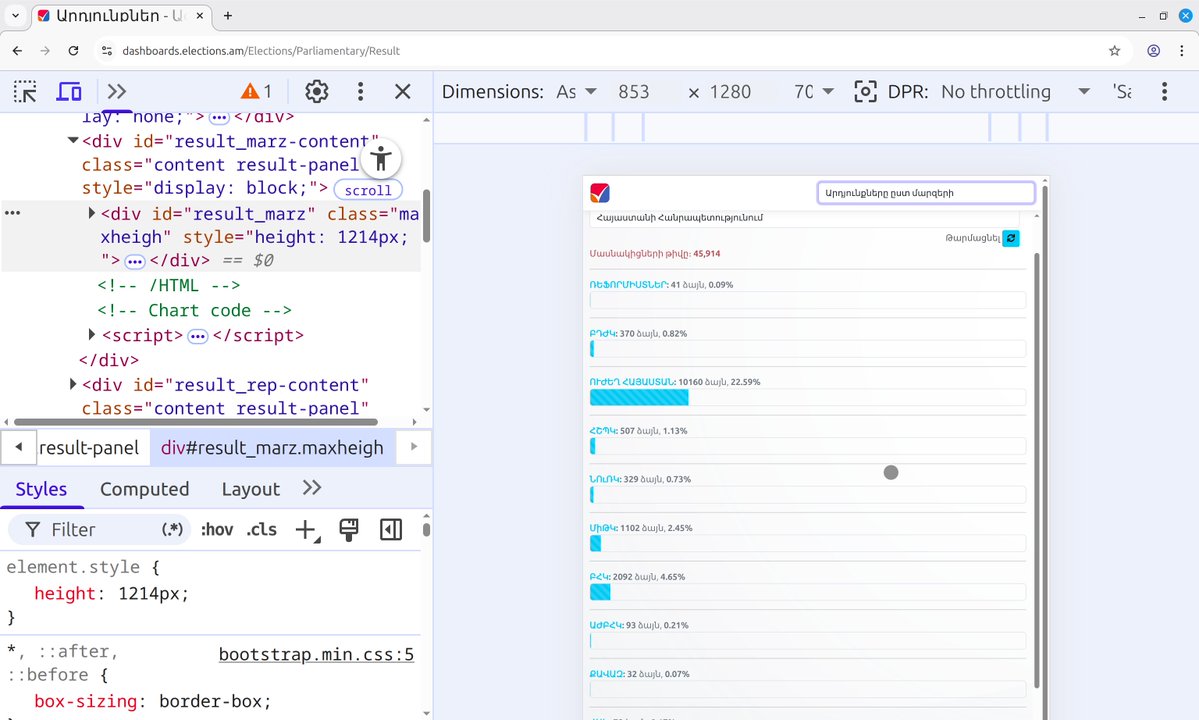Select div#result_marz.maxheigh breadcrumb
The width and height of the screenshot is (1199, 720).
[272, 448]
